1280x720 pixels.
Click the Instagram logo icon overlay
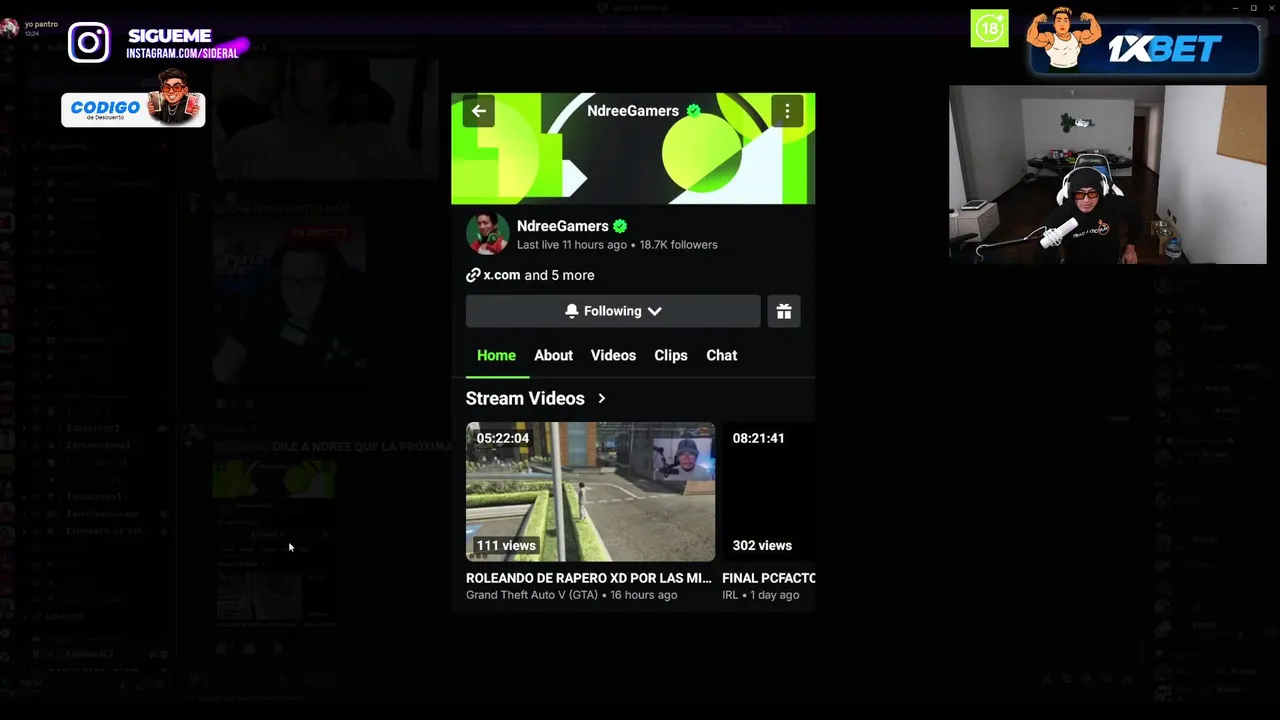(x=89, y=42)
